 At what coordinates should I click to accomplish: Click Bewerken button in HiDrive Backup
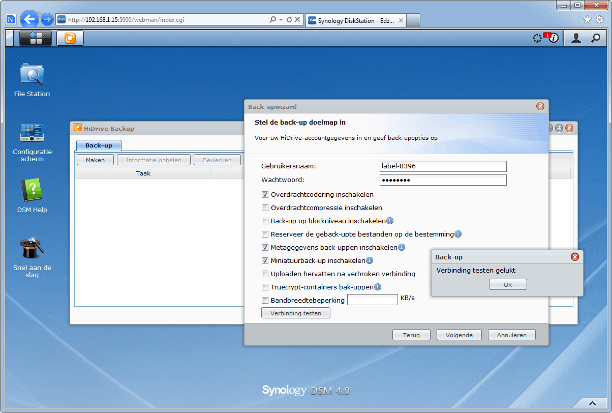217,160
